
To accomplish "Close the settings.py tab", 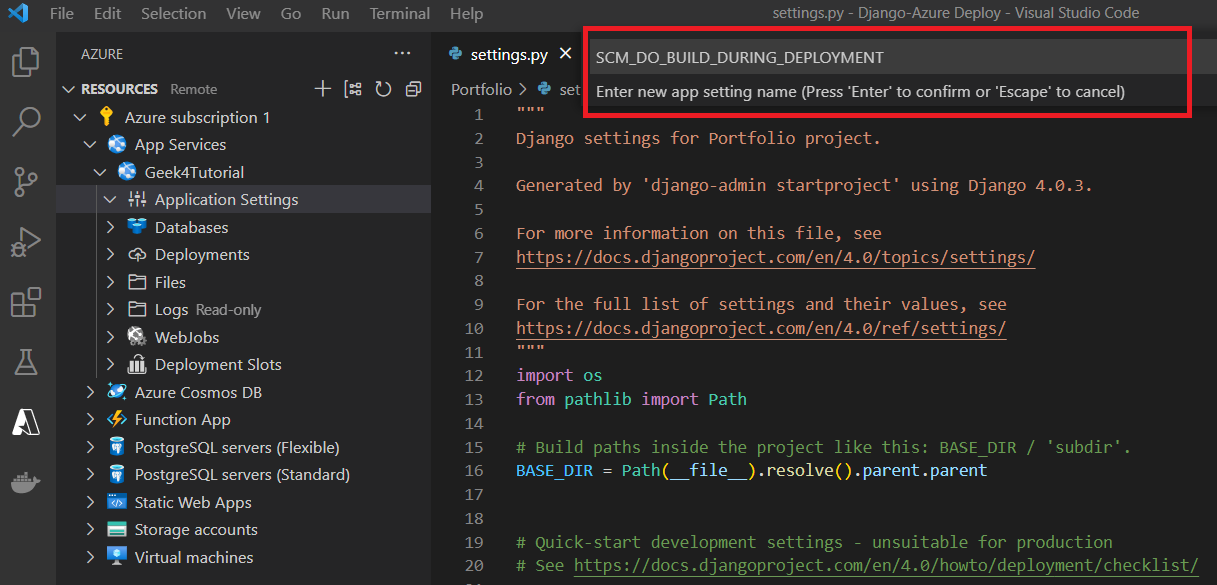I will click(x=565, y=53).
